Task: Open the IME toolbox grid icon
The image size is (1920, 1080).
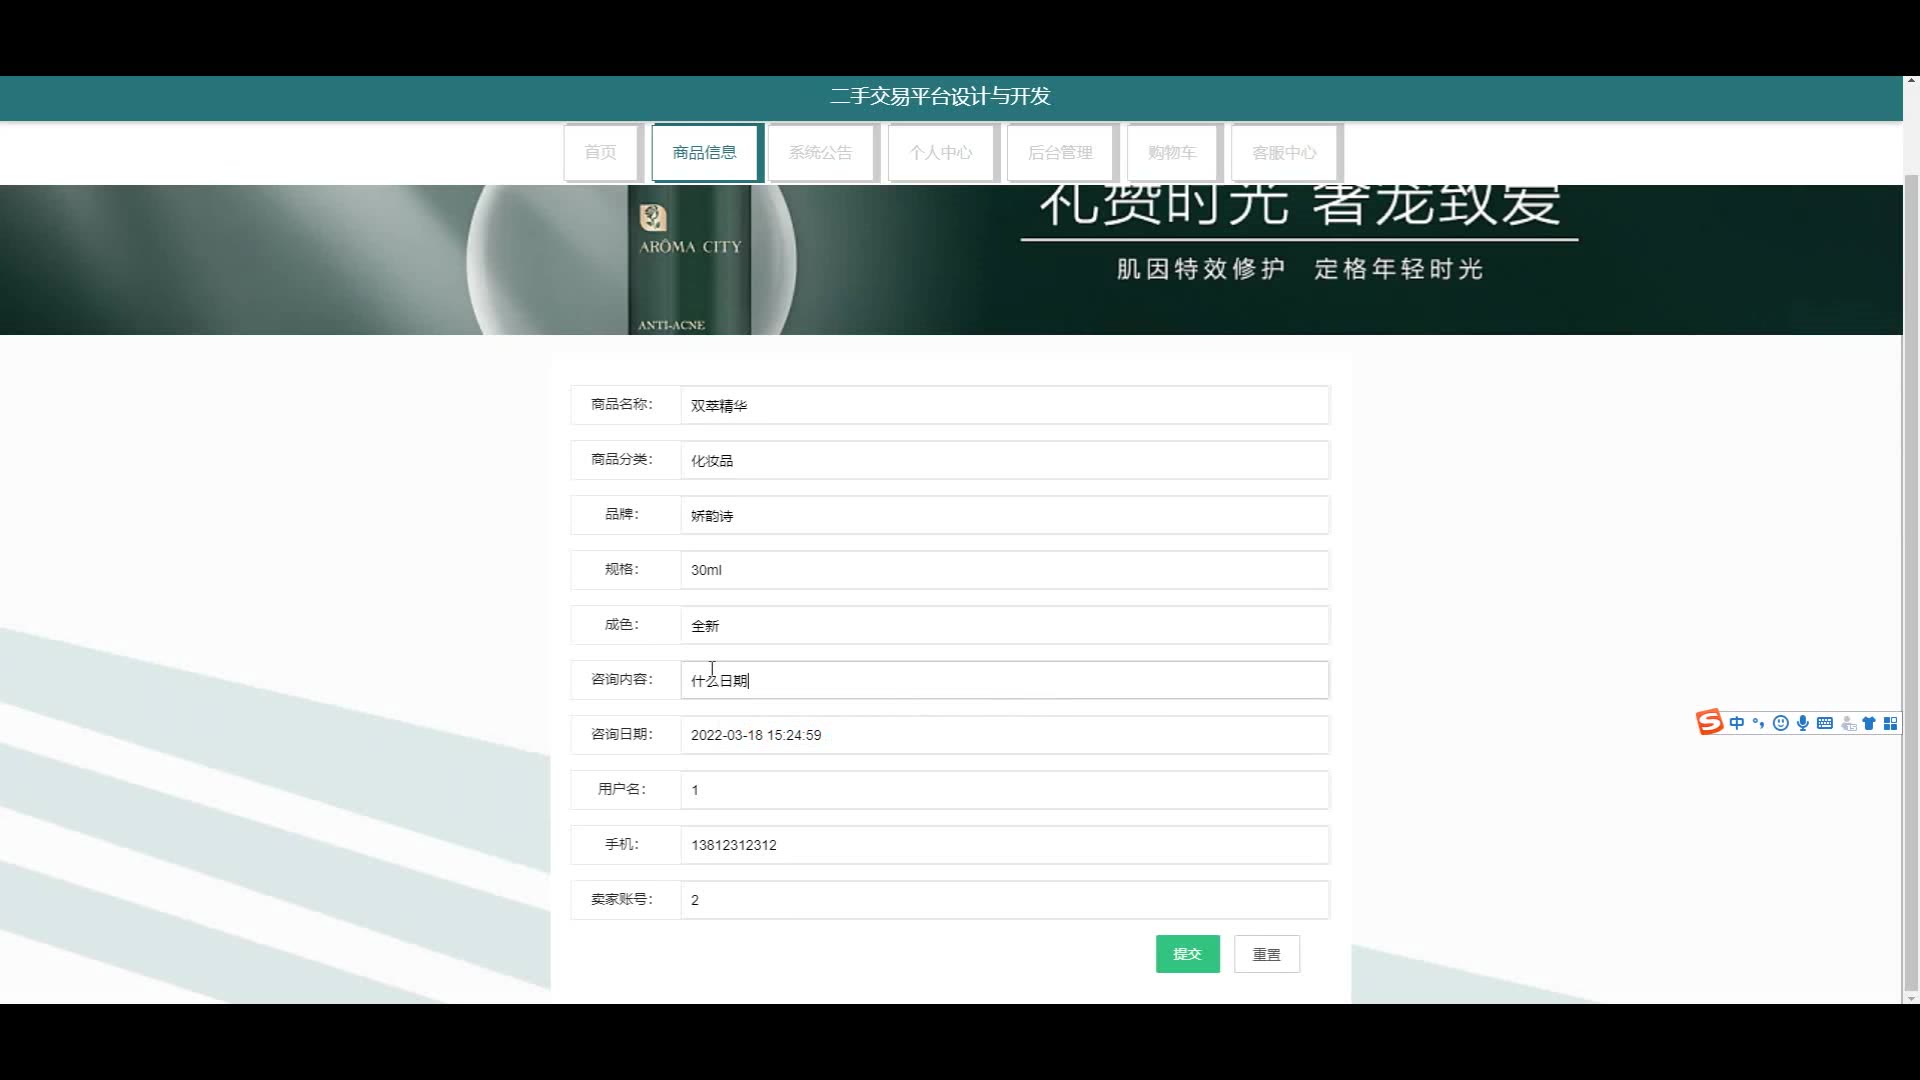Action: pyautogui.click(x=1890, y=723)
